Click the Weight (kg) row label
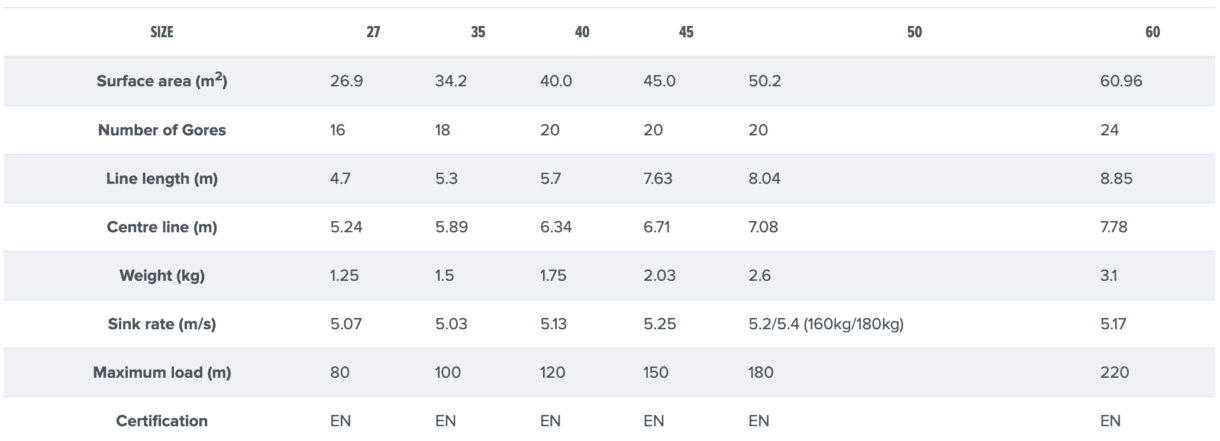The width and height of the screenshot is (1220, 441). (x=164, y=276)
